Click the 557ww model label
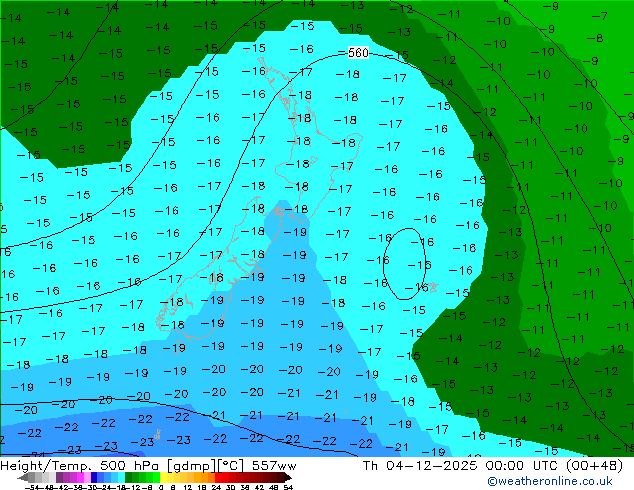Screen dimensions: 634x490 pyautogui.click(x=274, y=466)
